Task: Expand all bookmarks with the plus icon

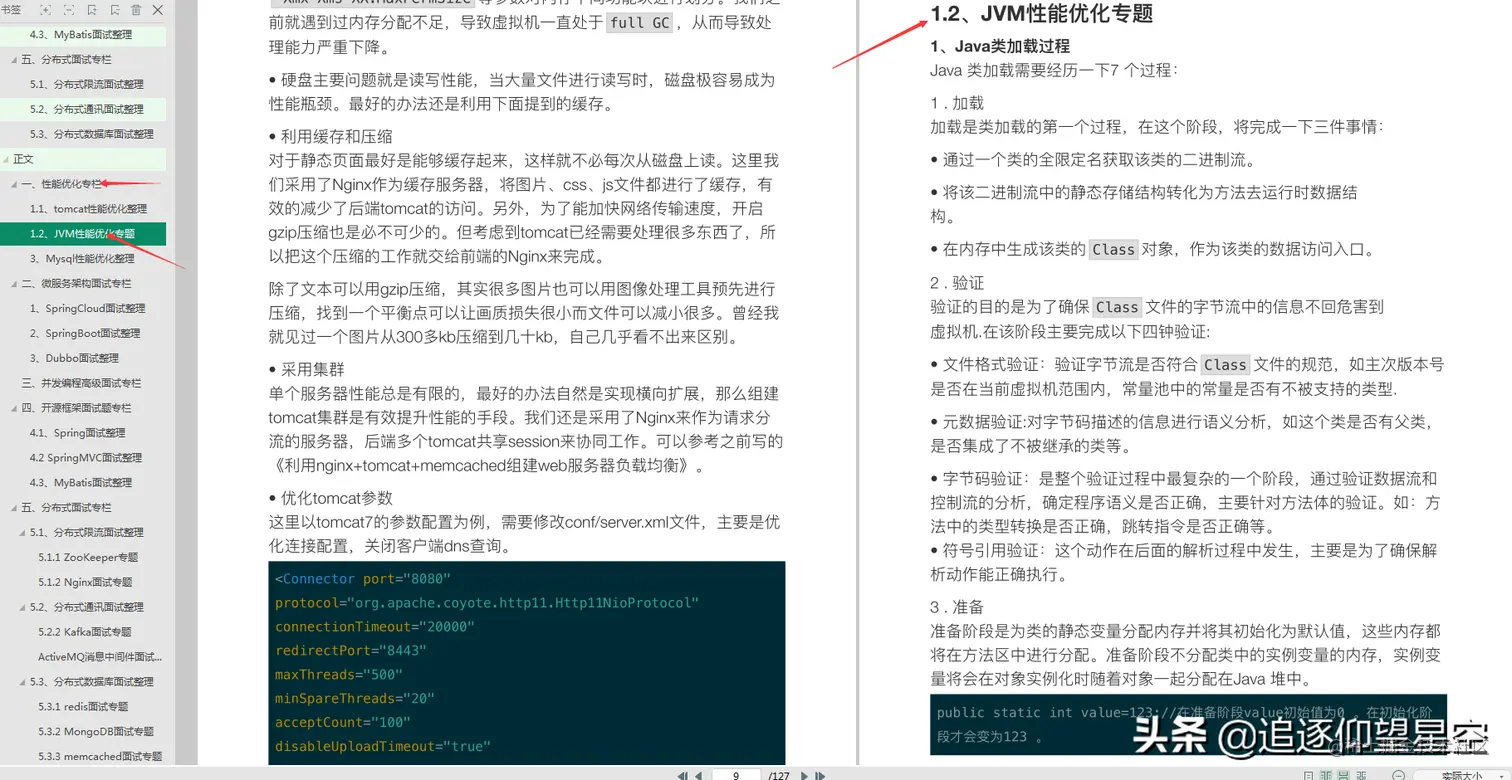Action: (x=46, y=10)
